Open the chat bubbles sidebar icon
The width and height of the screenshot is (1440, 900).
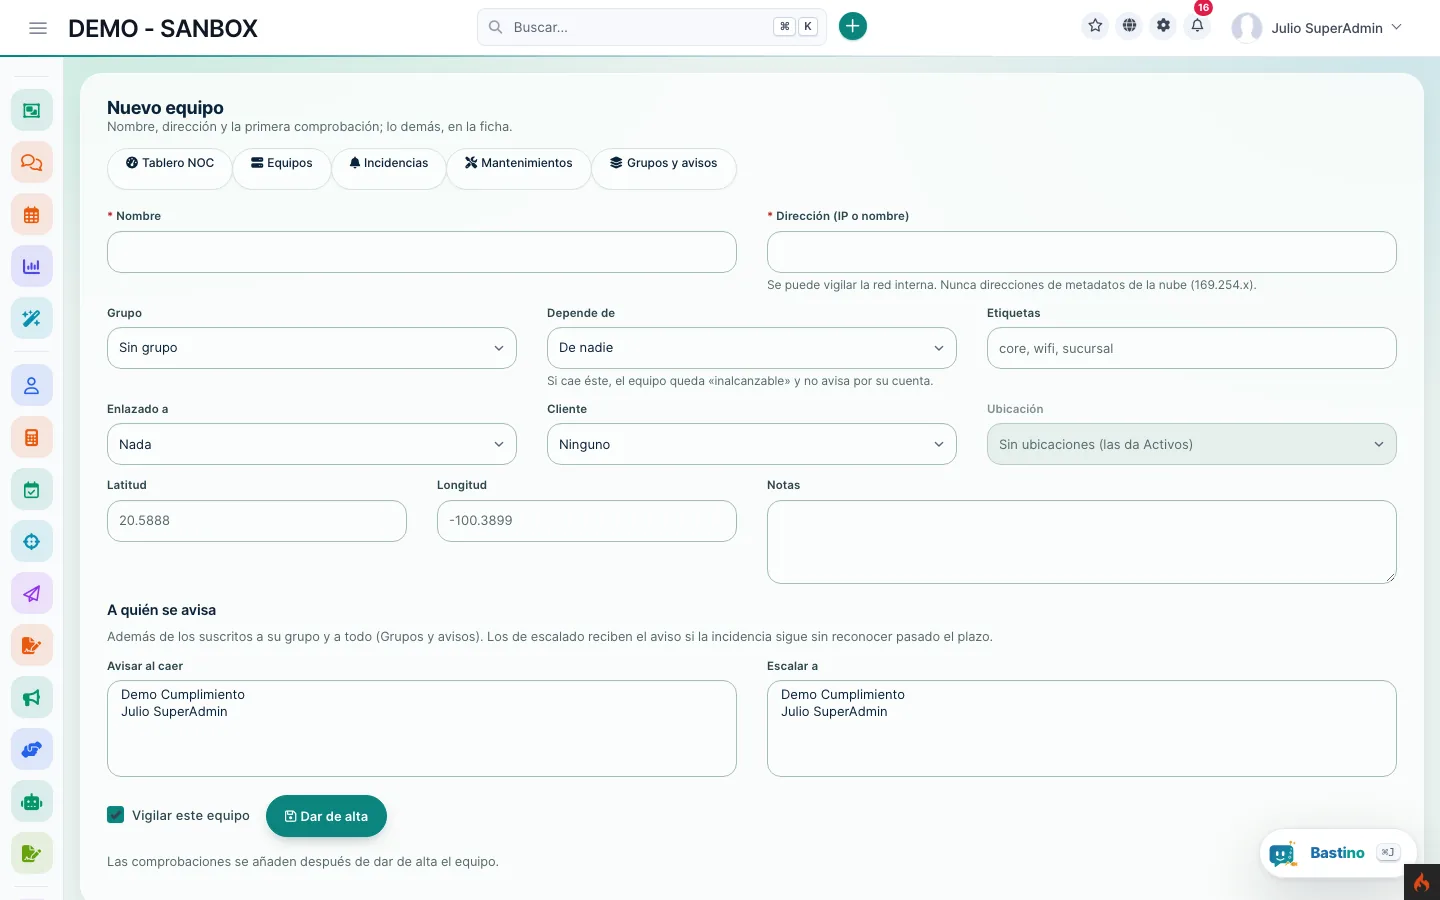coord(32,162)
